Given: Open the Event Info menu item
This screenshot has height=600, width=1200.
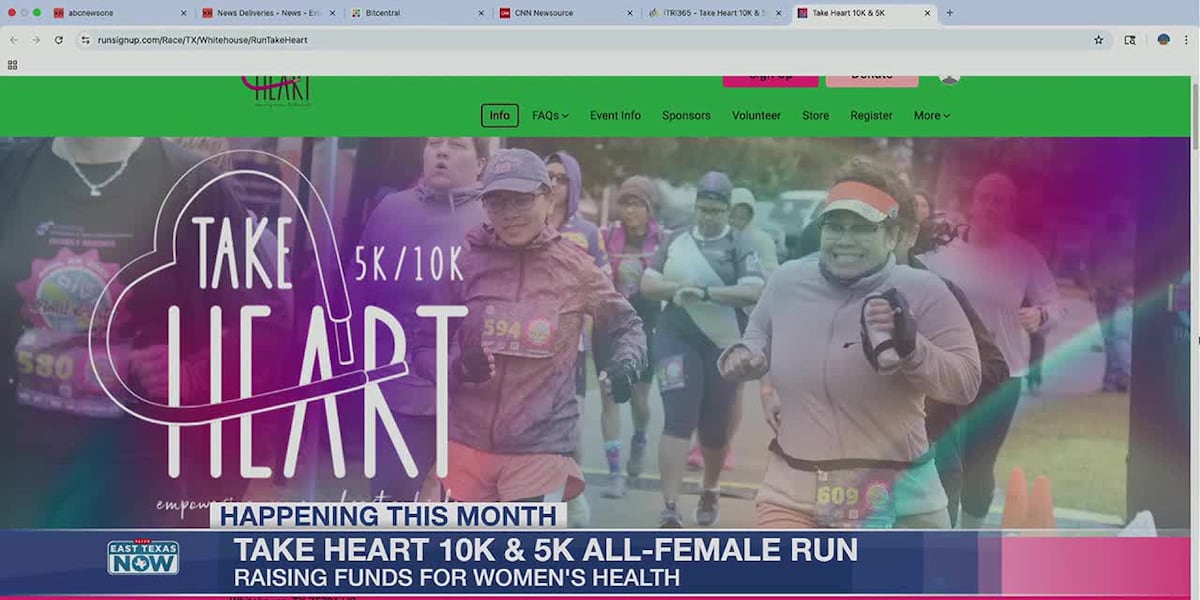Looking at the screenshot, I should point(615,116).
